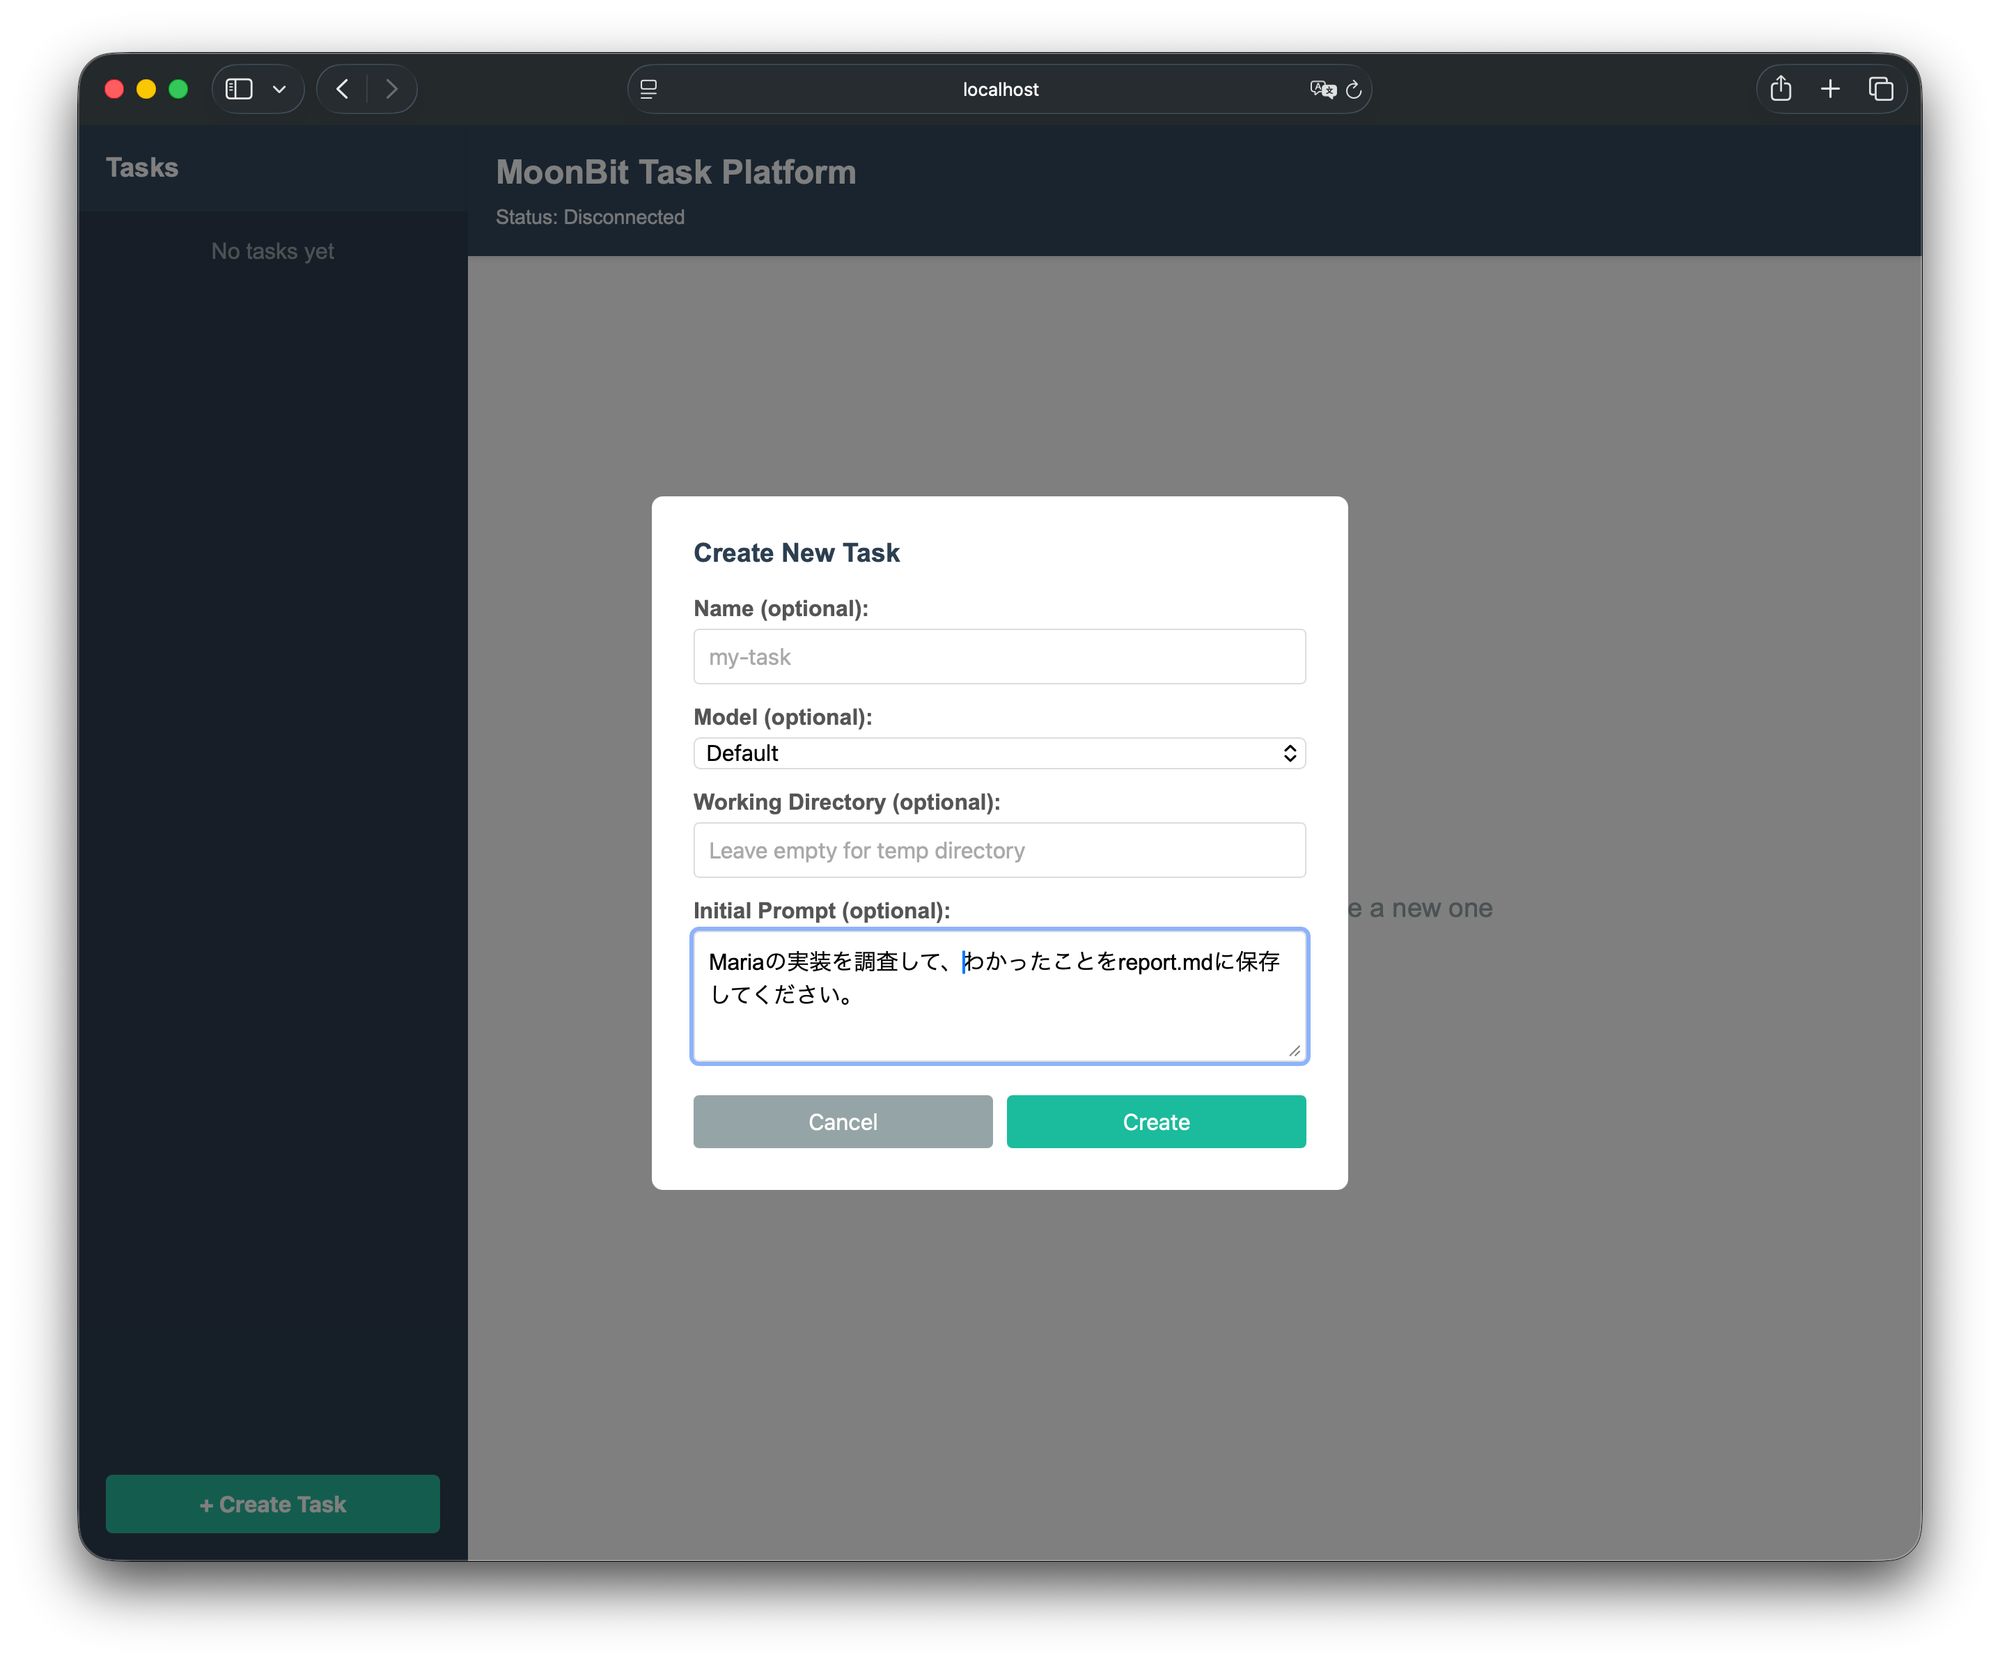Grab the textarea resize handle
The image size is (2000, 1664).
(1295, 1050)
